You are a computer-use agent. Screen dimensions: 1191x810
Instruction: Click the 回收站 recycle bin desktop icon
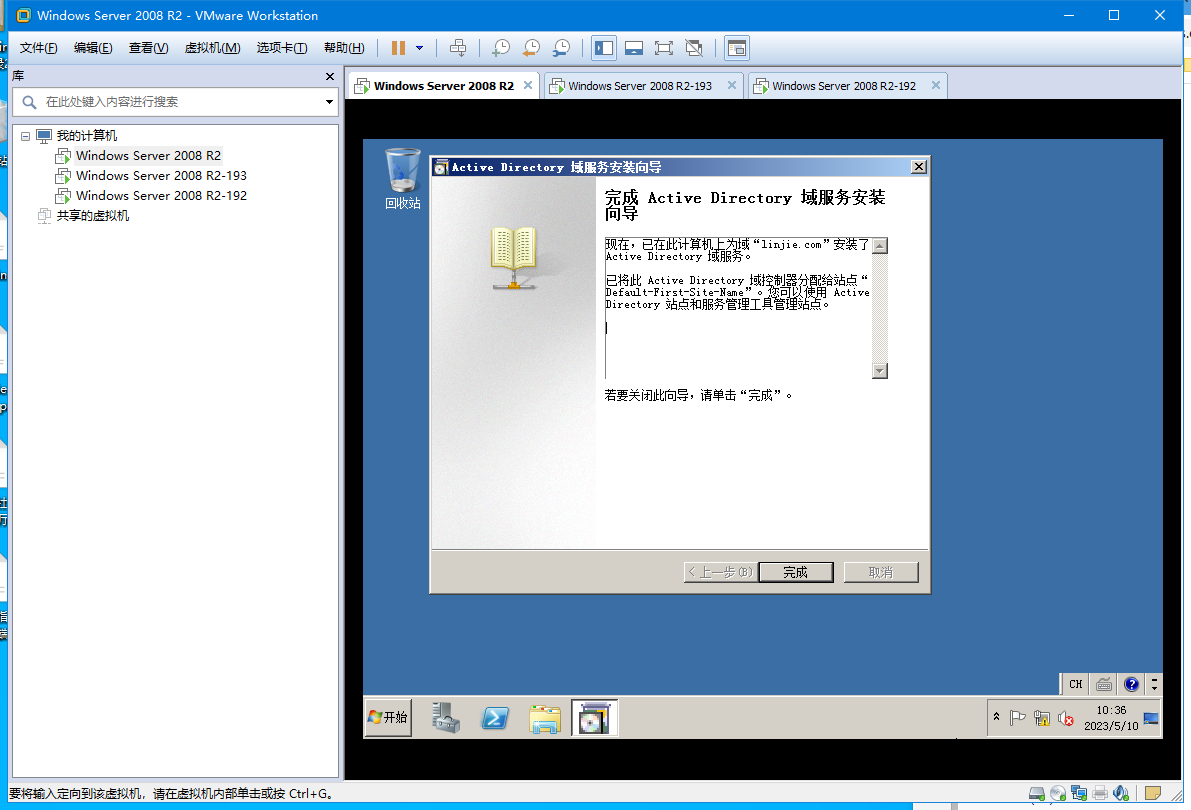click(403, 179)
